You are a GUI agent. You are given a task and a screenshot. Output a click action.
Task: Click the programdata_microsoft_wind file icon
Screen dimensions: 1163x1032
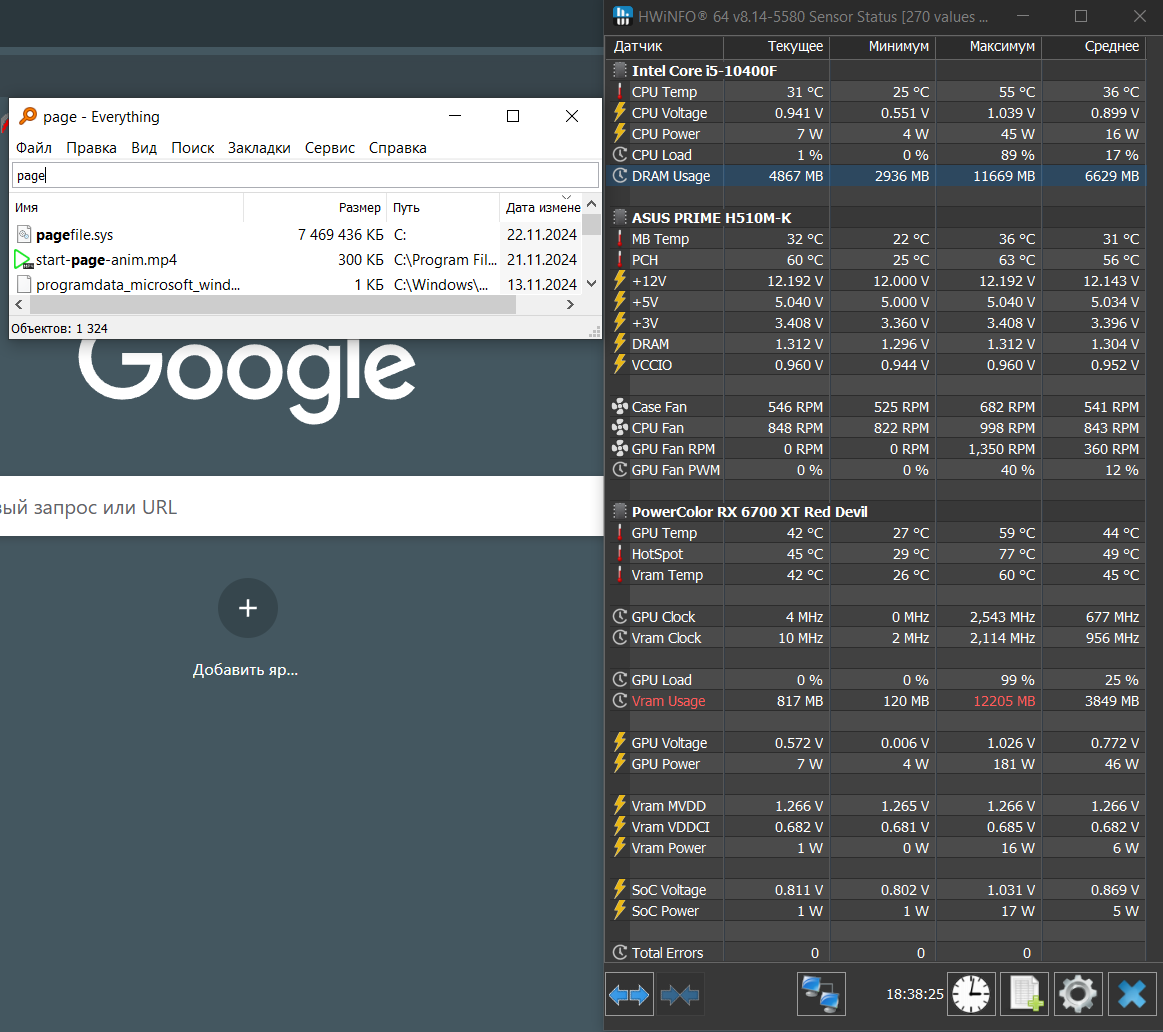pyautogui.click(x=24, y=284)
